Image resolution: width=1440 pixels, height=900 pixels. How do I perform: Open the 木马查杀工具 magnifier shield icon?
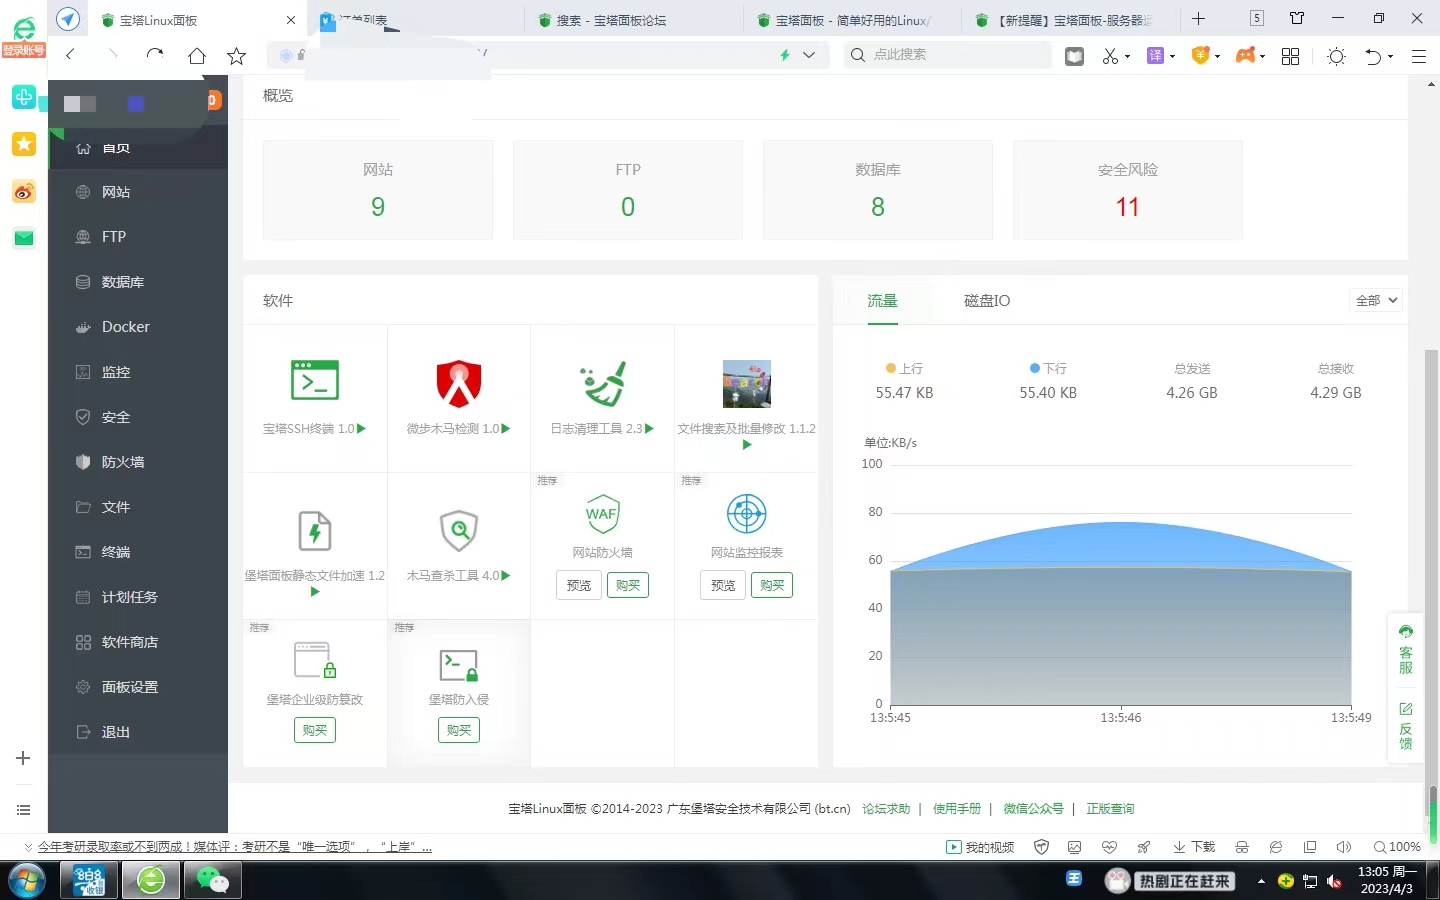point(459,530)
